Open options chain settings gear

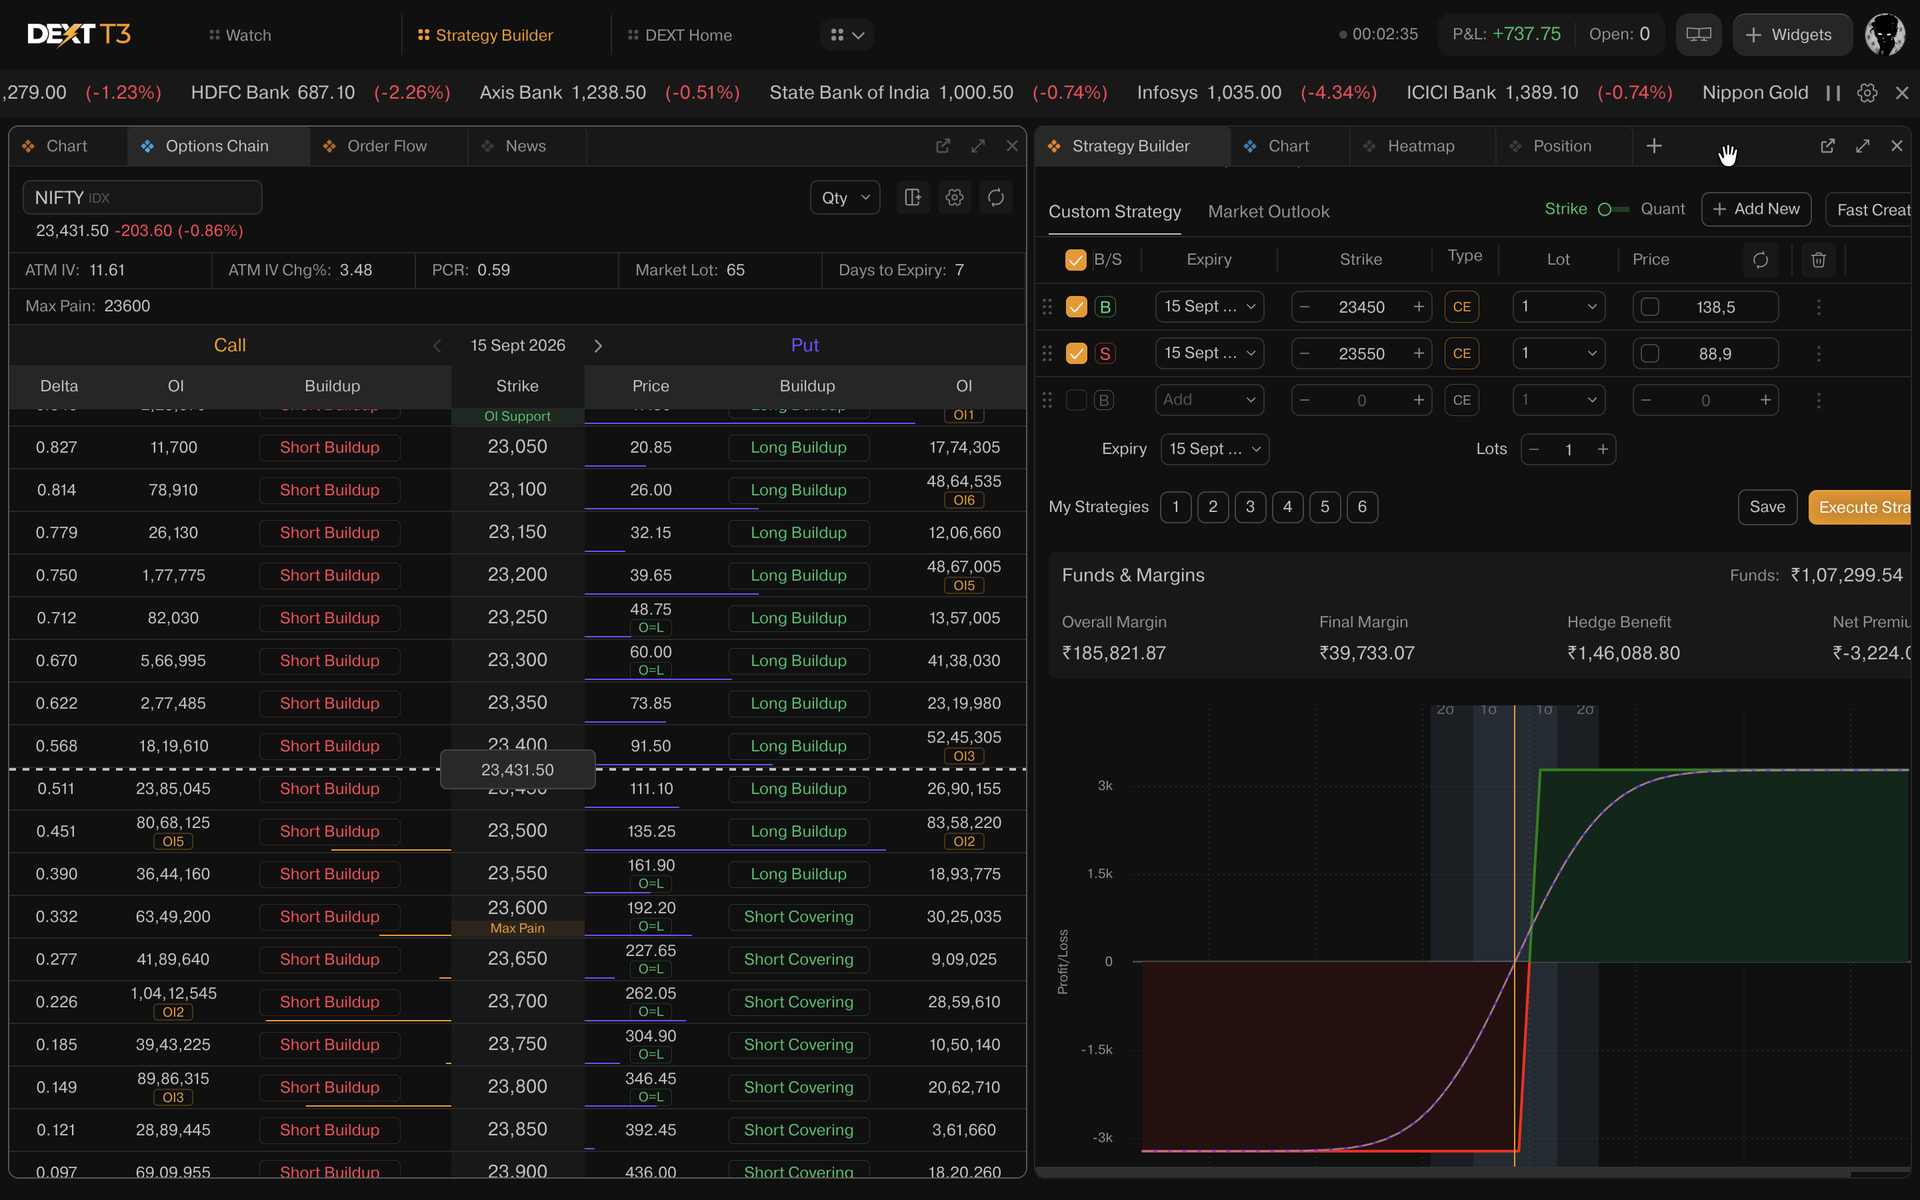click(x=955, y=198)
